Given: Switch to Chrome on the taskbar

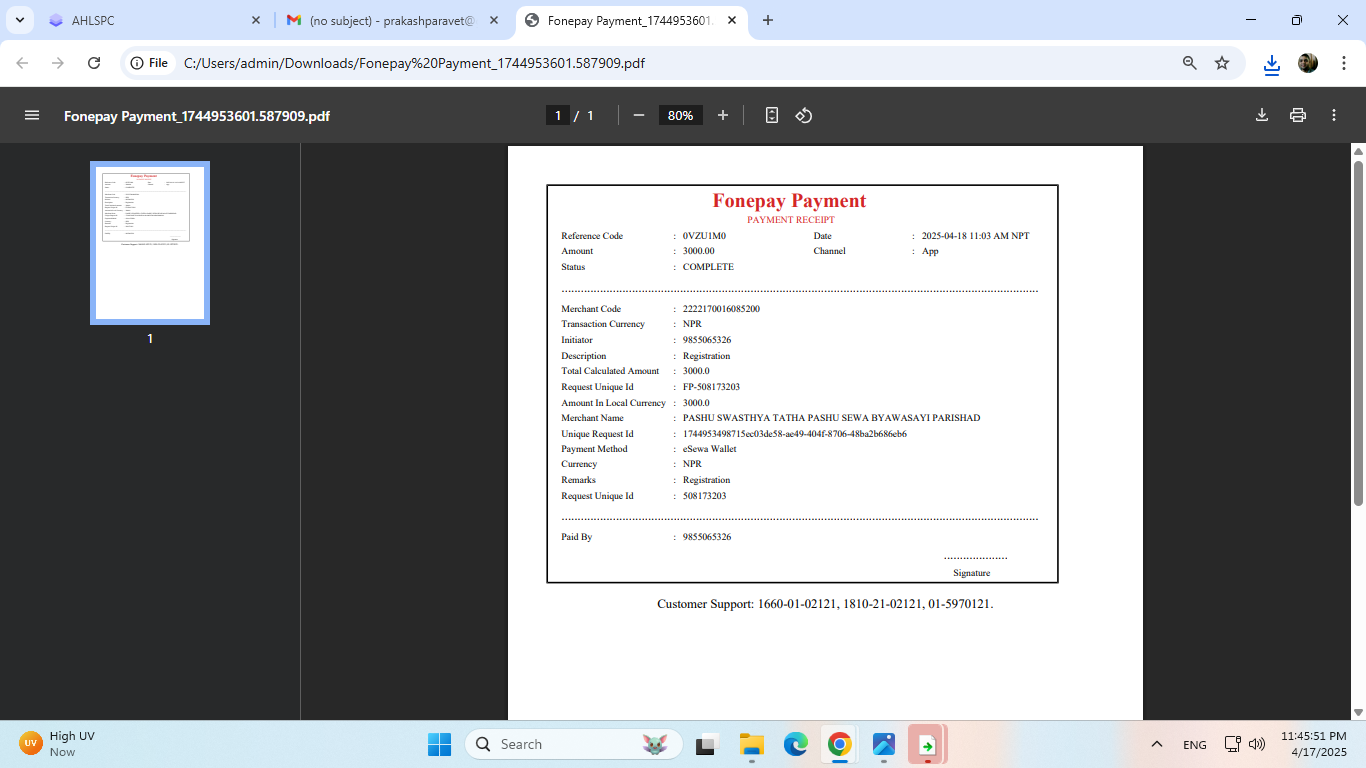Looking at the screenshot, I should (839, 744).
